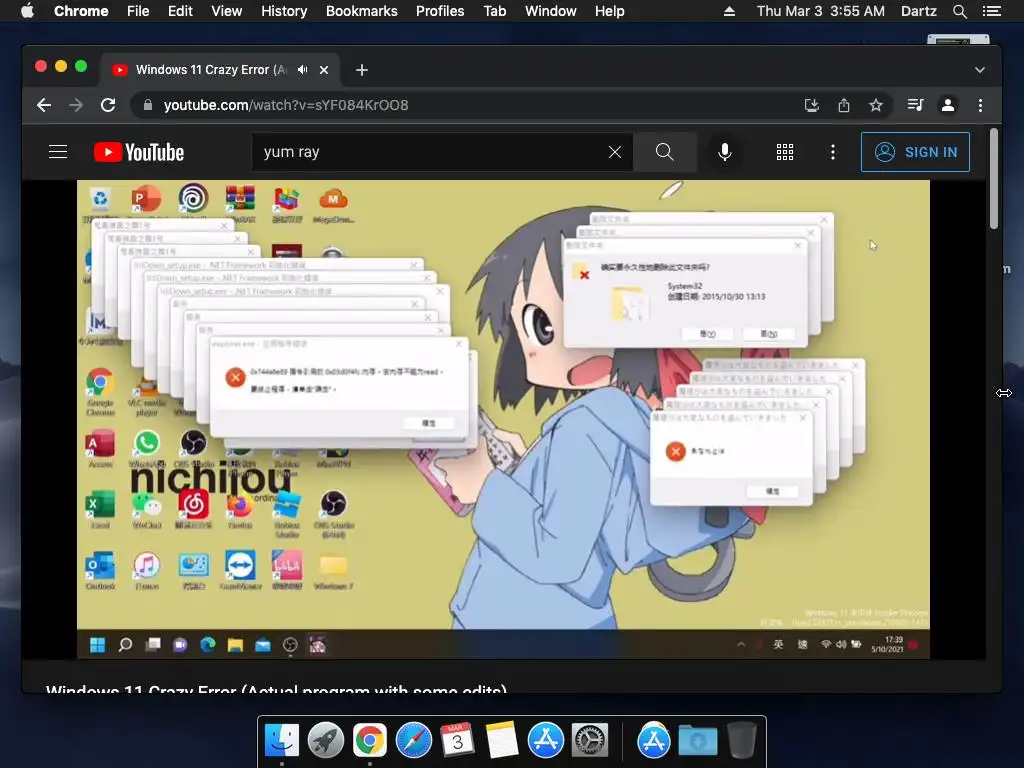
Task: Install app from address bar icon
Action: click(811, 105)
